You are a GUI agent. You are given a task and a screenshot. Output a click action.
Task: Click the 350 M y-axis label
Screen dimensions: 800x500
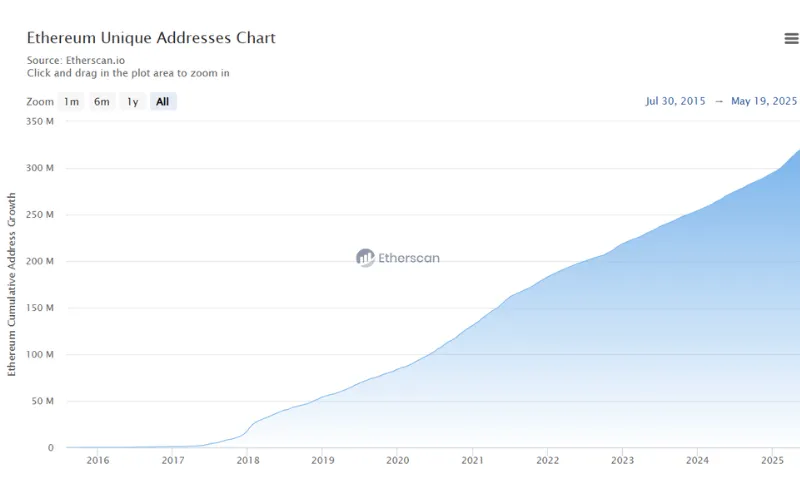click(x=40, y=121)
